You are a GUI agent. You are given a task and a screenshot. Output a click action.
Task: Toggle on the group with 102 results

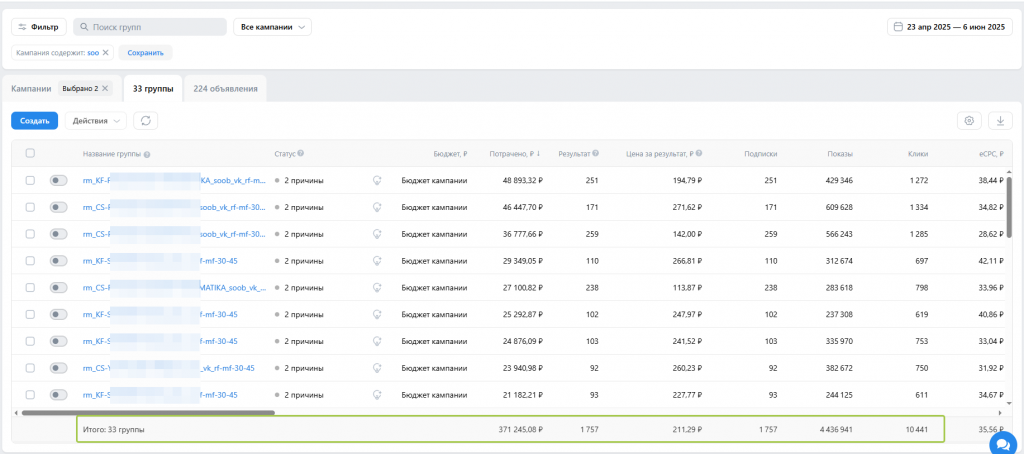coord(59,314)
